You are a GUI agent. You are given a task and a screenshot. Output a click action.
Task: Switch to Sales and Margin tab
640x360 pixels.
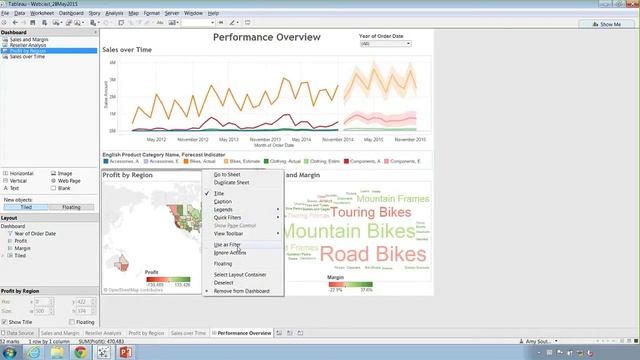60,333
